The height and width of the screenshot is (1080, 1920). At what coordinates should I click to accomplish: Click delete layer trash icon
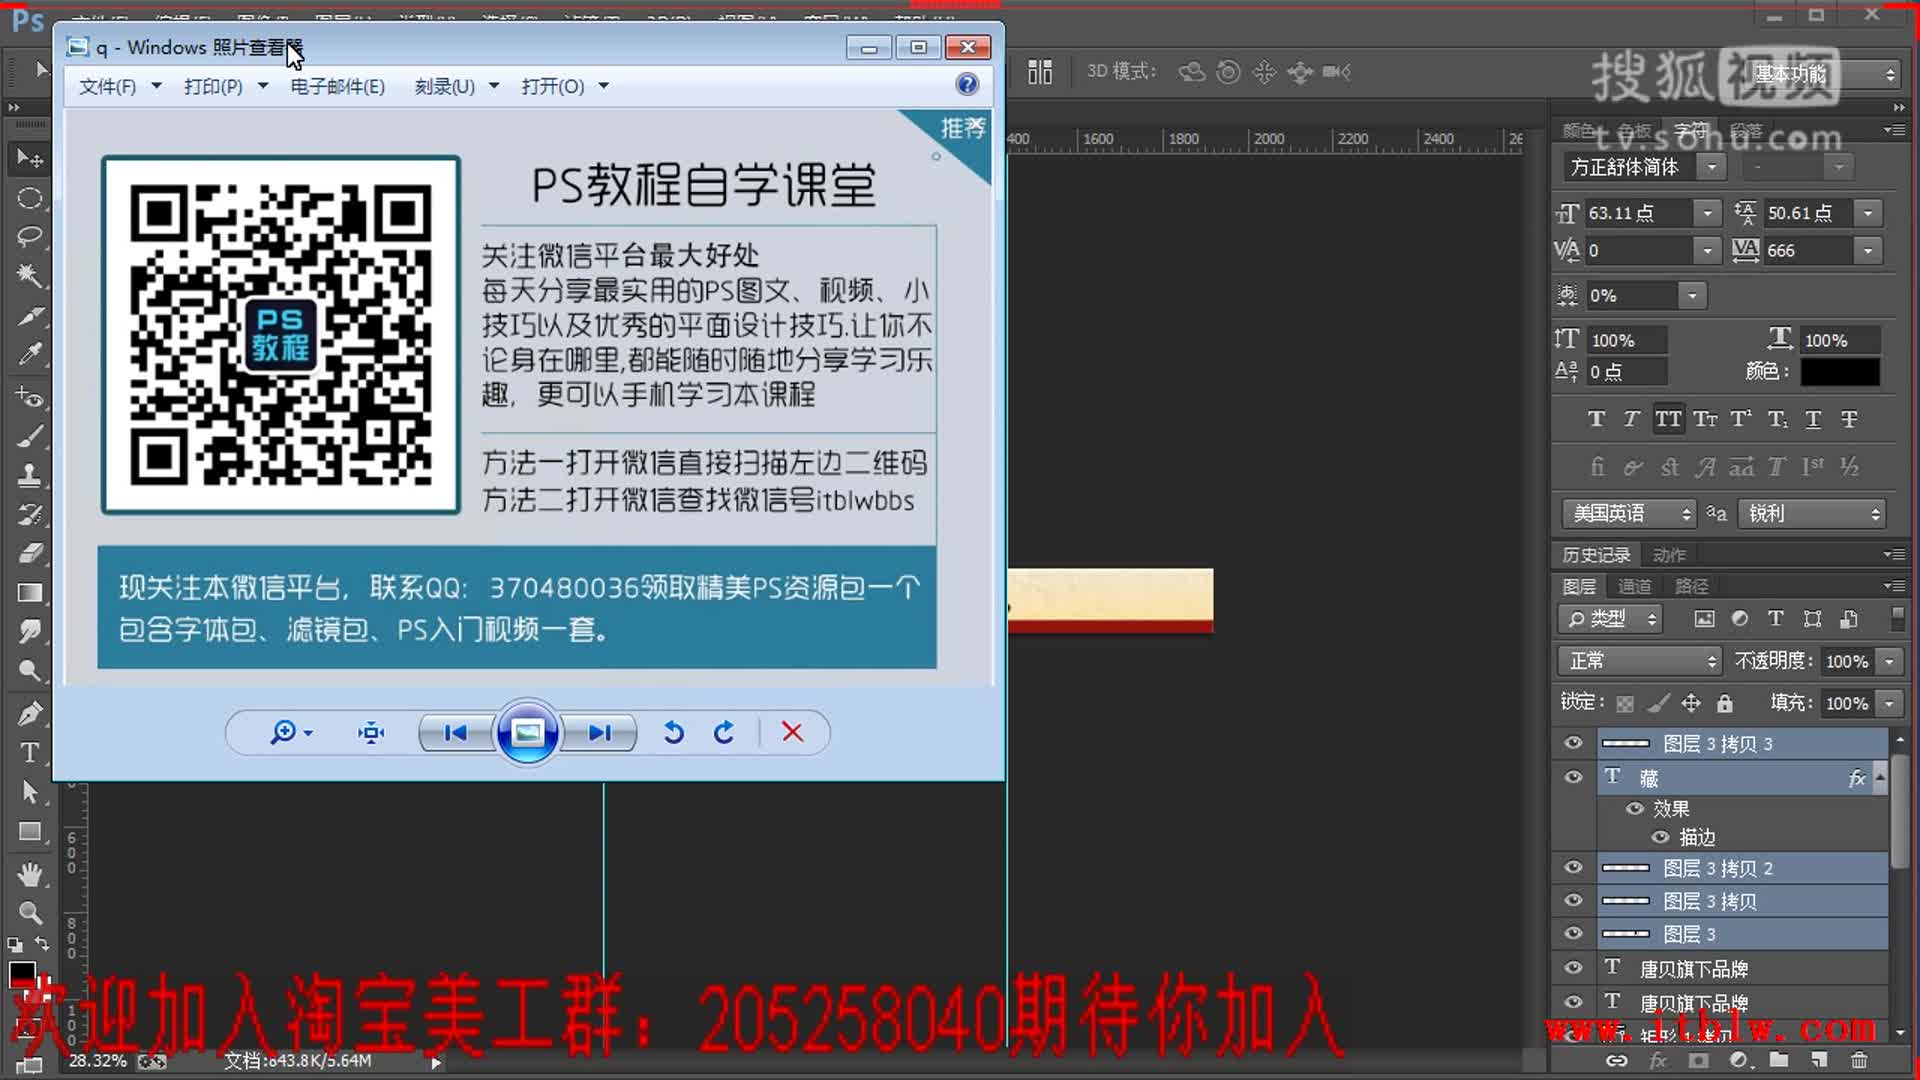(1859, 1060)
